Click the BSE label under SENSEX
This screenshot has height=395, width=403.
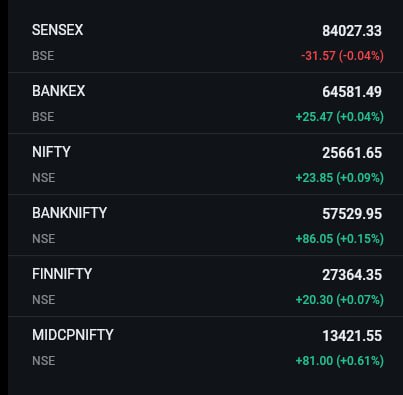click(x=43, y=56)
